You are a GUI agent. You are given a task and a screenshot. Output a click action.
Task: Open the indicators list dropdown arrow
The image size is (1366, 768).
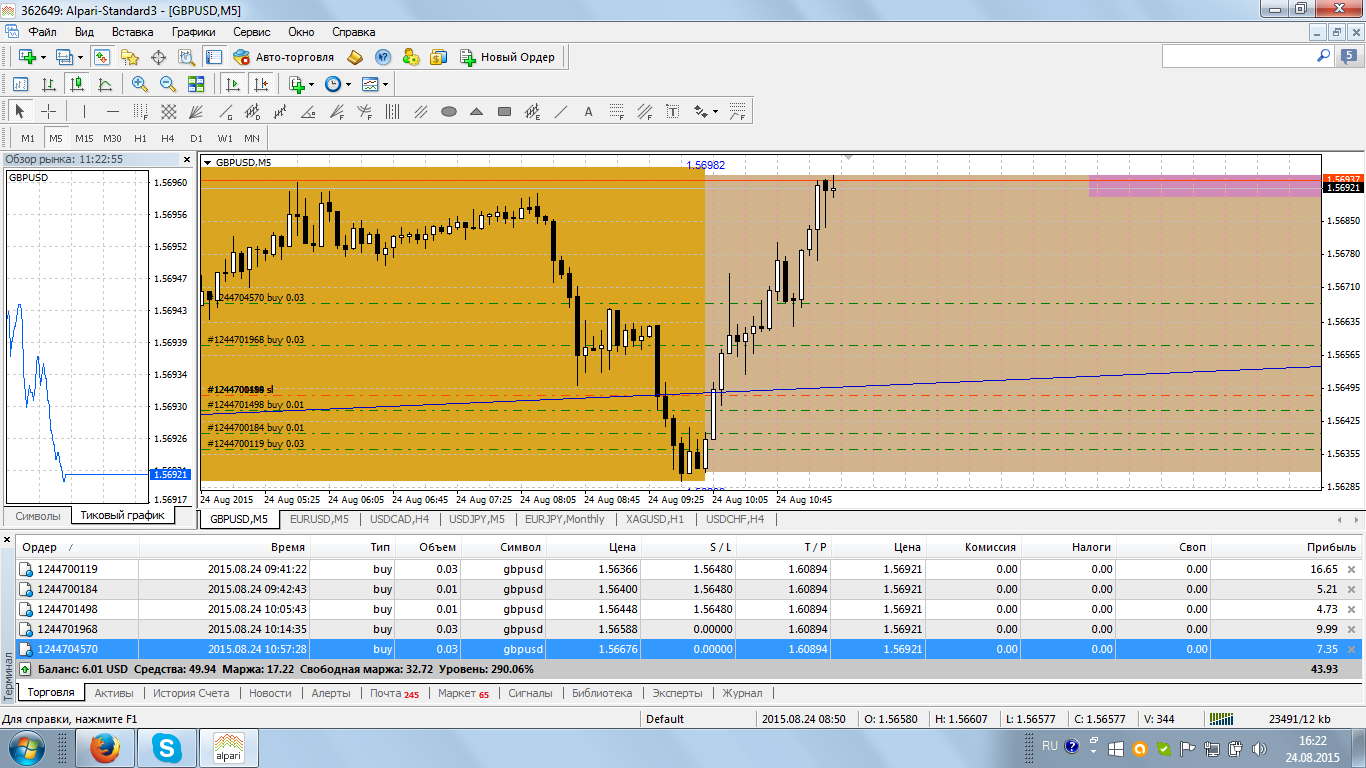(311, 85)
